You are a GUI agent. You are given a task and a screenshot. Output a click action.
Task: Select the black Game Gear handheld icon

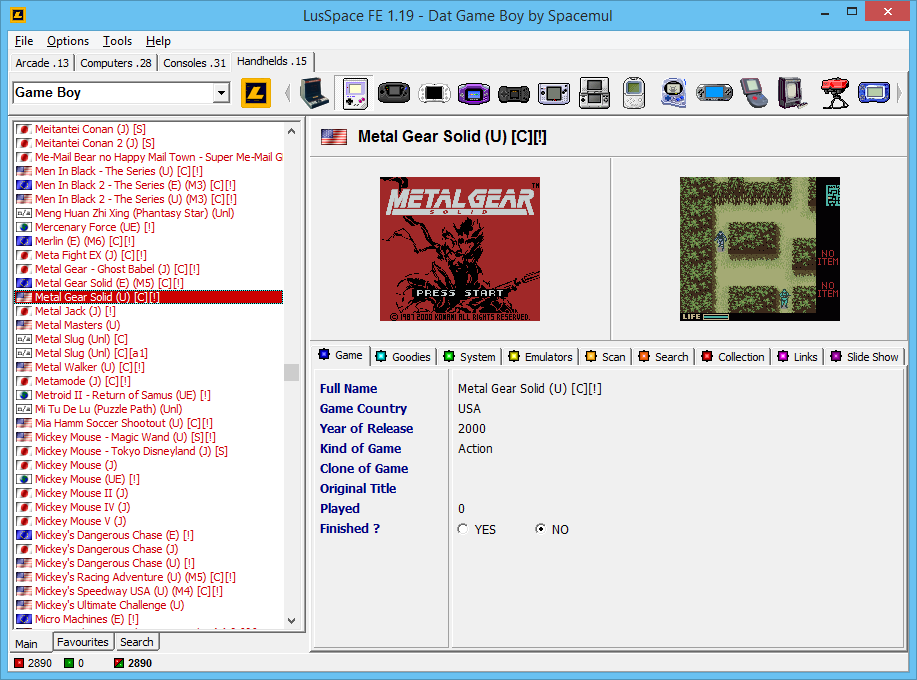point(394,93)
